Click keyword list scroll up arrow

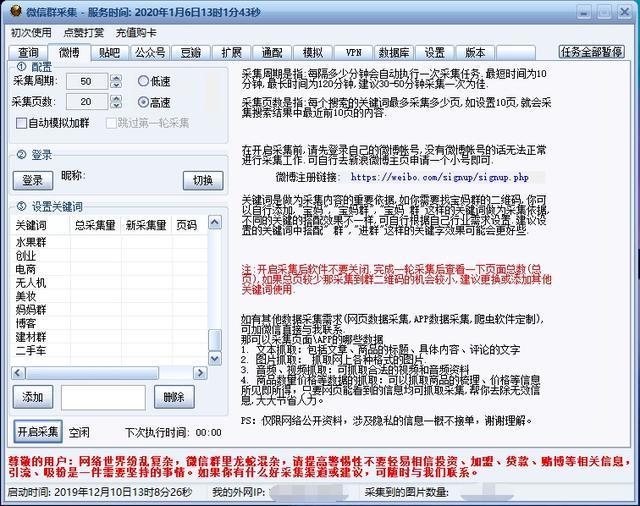tap(215, 222)
